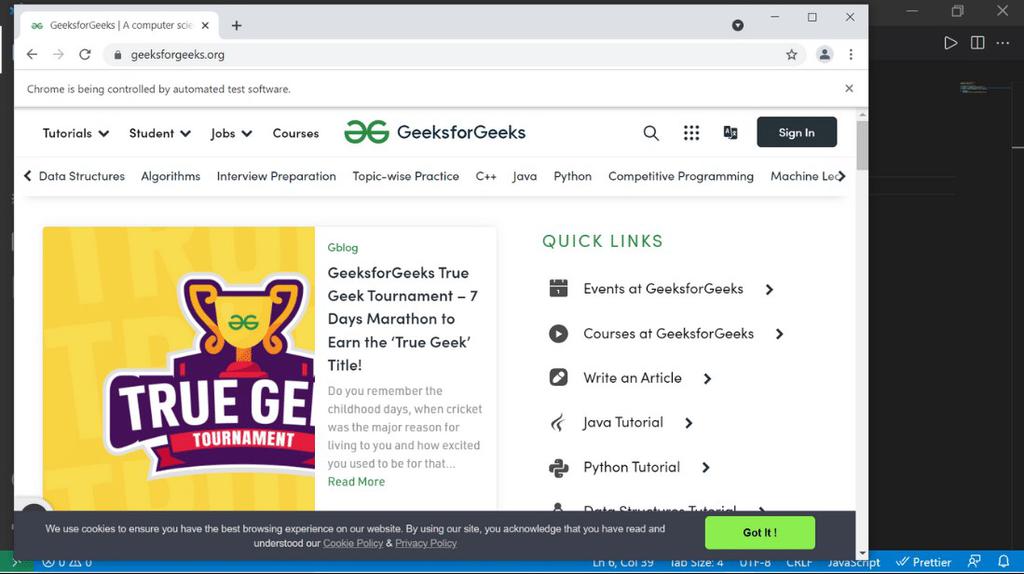The width and height of the screenshot is (1024, 574).
Task: Open VS Code more actions ellipsis
Action: 1003,43
